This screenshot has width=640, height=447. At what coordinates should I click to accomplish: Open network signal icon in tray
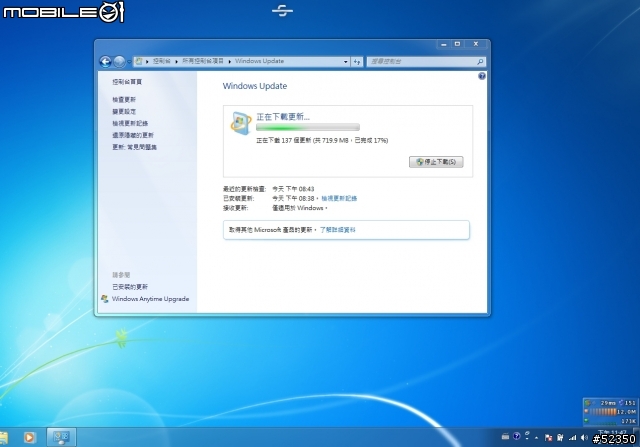pyautogui.click(x=573, y=438)
